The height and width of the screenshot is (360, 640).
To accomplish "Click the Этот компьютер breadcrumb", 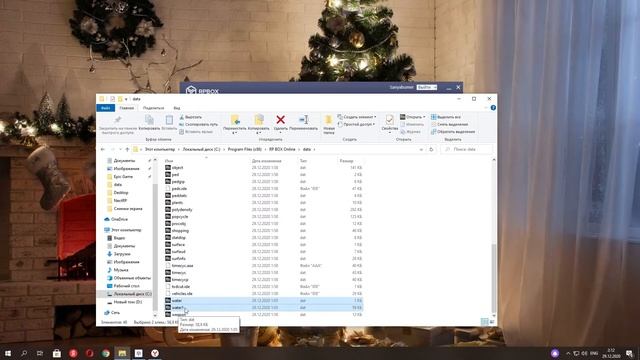I will 160,149.
